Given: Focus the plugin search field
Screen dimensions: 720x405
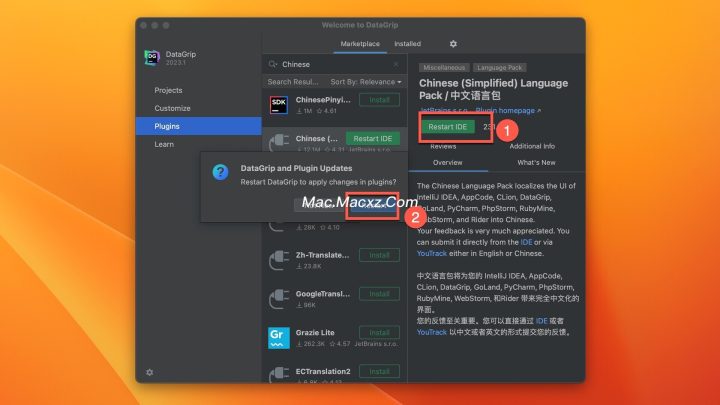Looking at the screenshot, I should 335,64.
